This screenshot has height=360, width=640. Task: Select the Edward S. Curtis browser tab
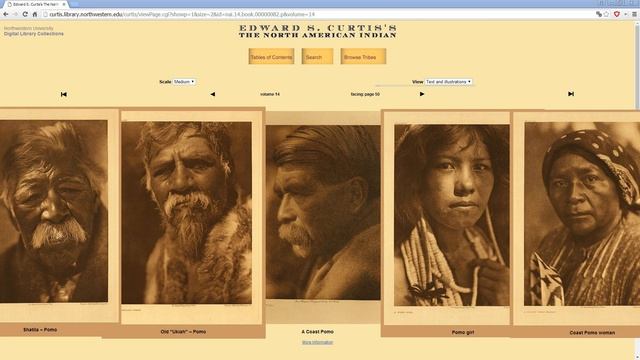point(36,4)
